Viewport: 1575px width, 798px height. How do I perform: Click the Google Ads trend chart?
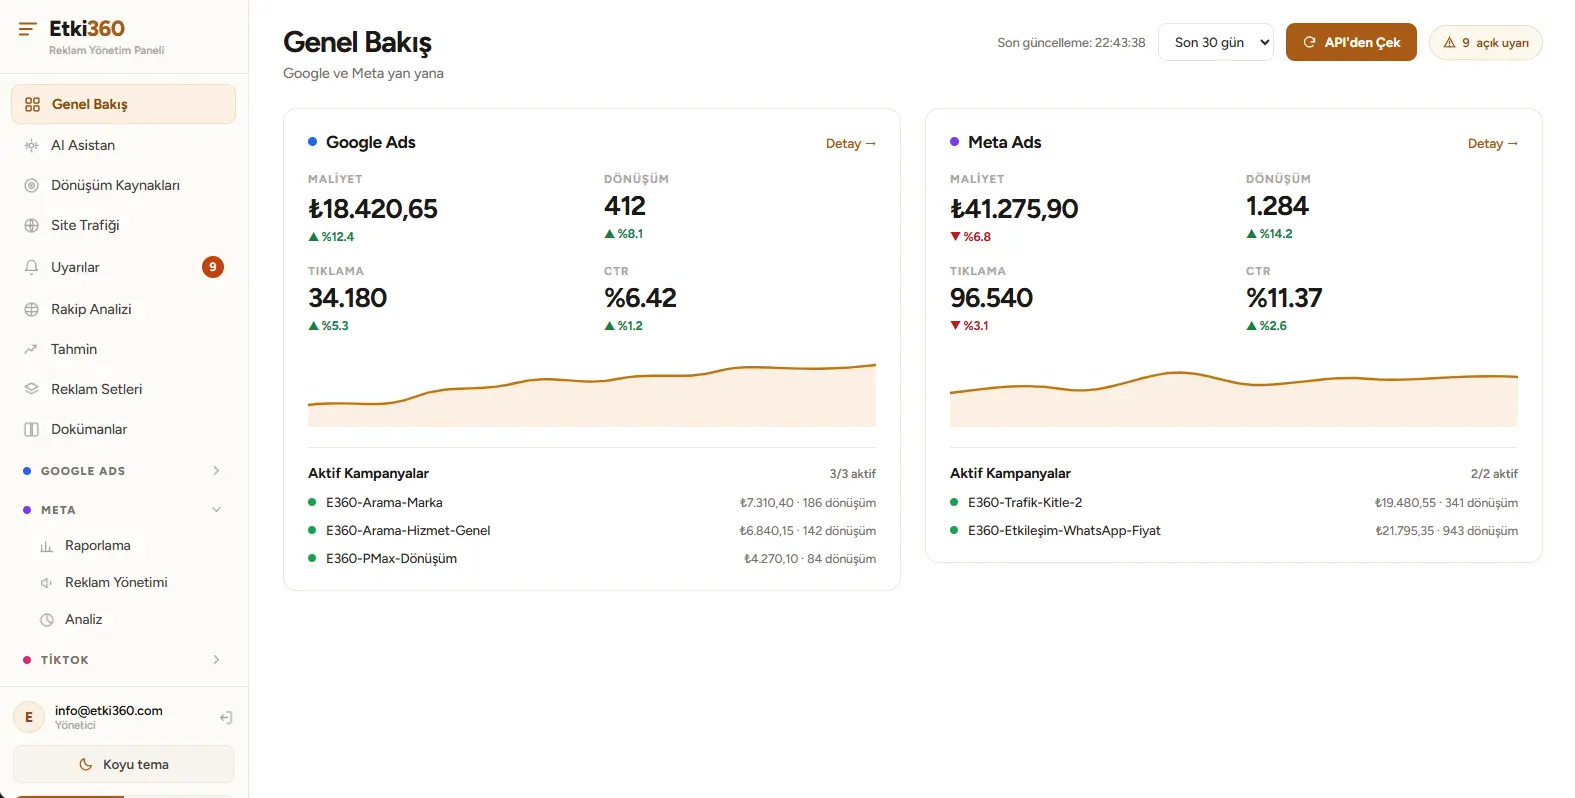[592, 395]
